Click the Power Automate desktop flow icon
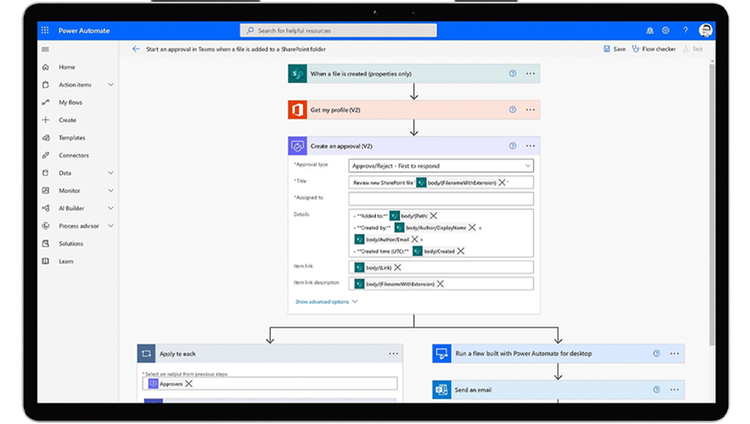This screenshot has width=750, height=424. (x=441, y=354)
